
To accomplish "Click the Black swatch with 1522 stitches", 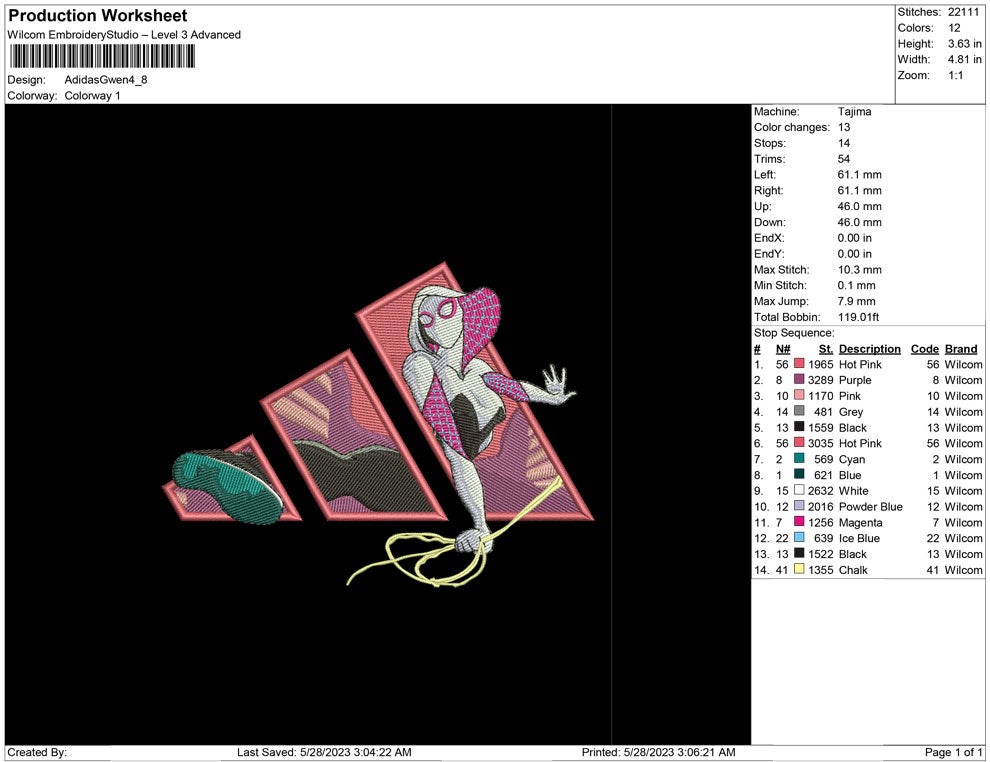I will point(799,553).
